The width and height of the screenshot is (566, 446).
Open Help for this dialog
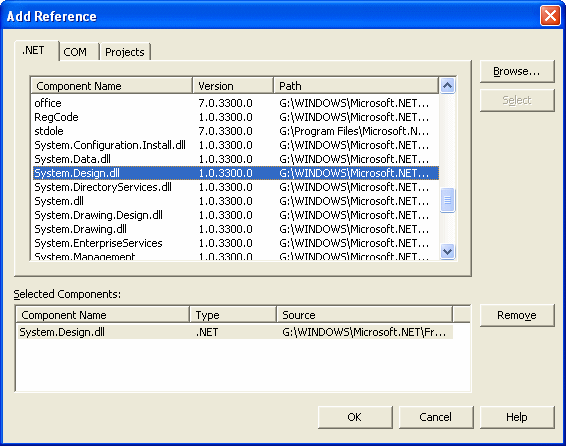[x=517, y=417]
